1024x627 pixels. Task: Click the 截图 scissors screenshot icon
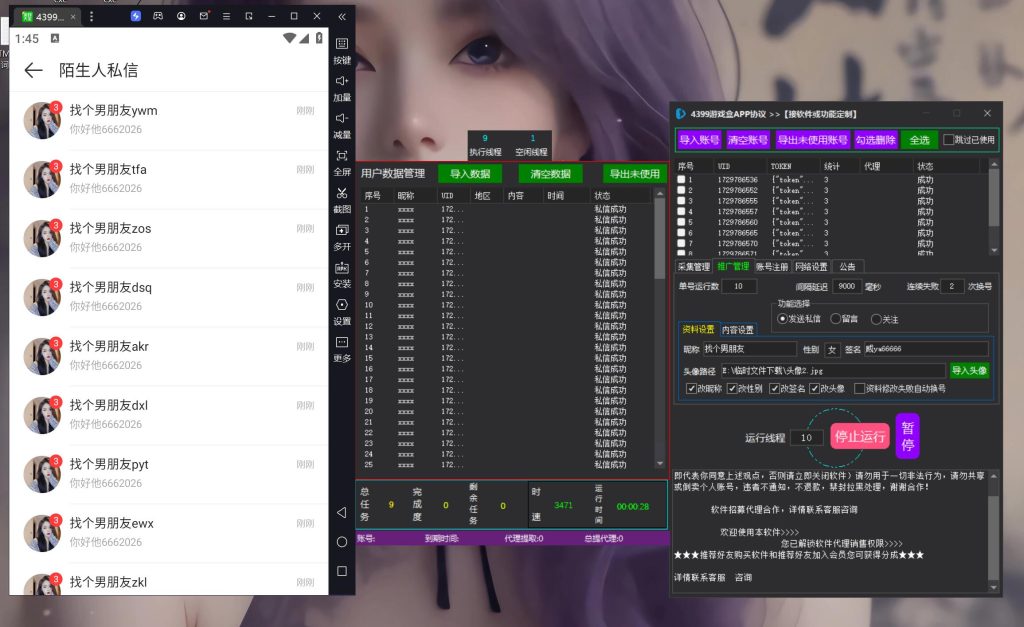342,200
